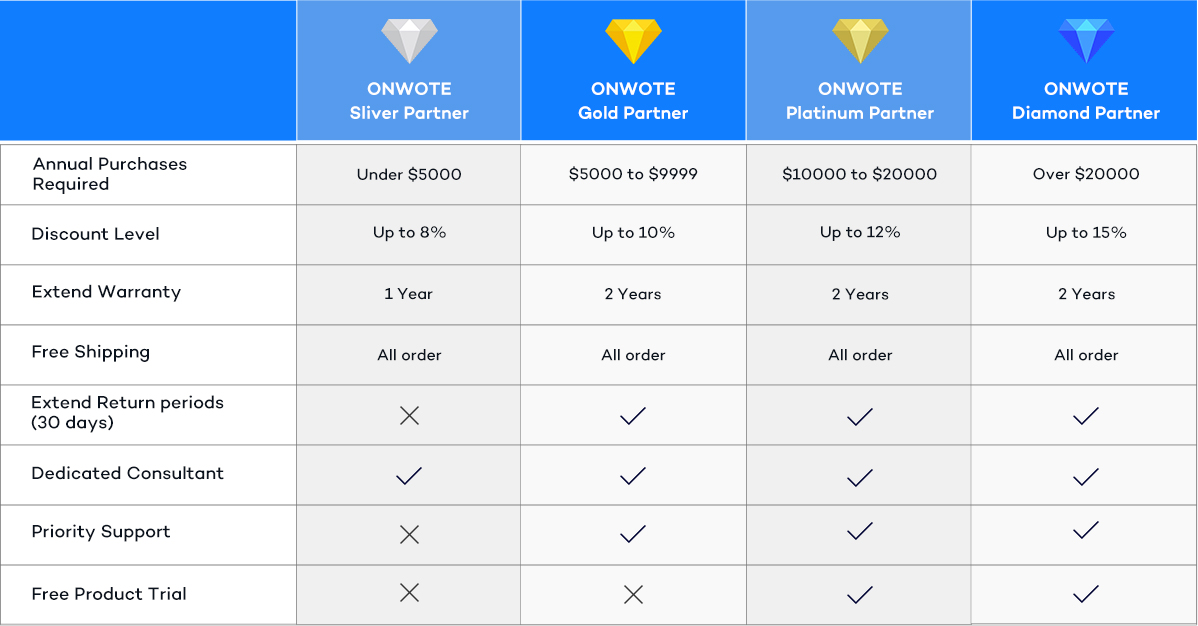Select the ONWOTE Platinum Partner header

[860, 101]
